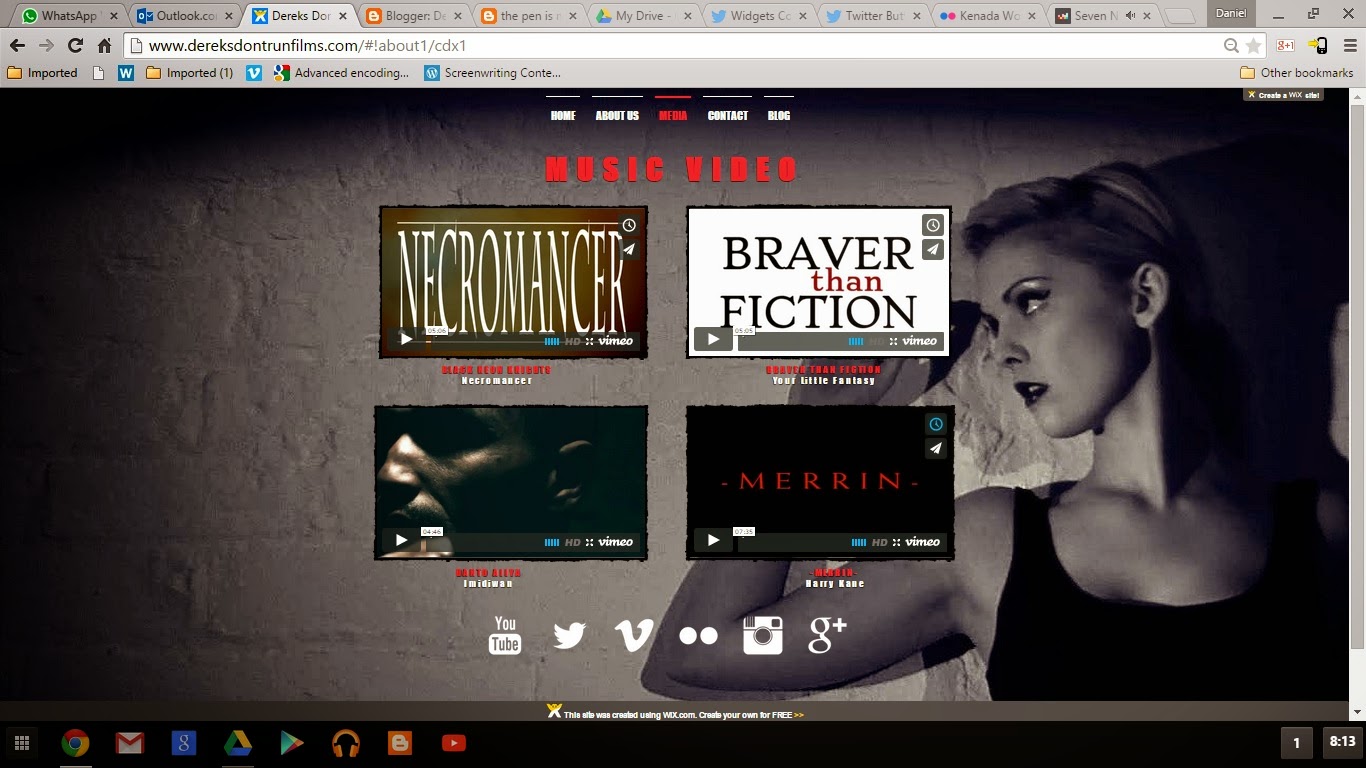The image size is (1366, 768).
Task: Share the Necromancer video via paper-plane icon
Action: 629,249
